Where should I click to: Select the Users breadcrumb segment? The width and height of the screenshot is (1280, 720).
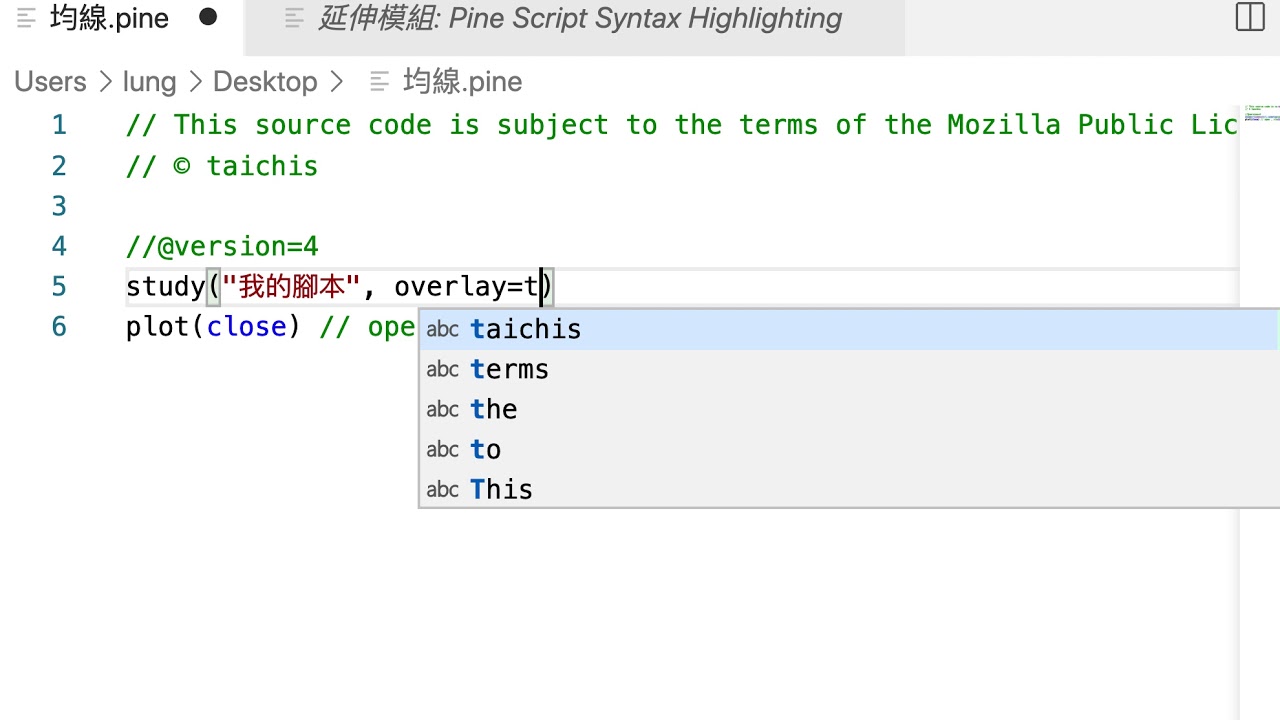tap(50, 82)
